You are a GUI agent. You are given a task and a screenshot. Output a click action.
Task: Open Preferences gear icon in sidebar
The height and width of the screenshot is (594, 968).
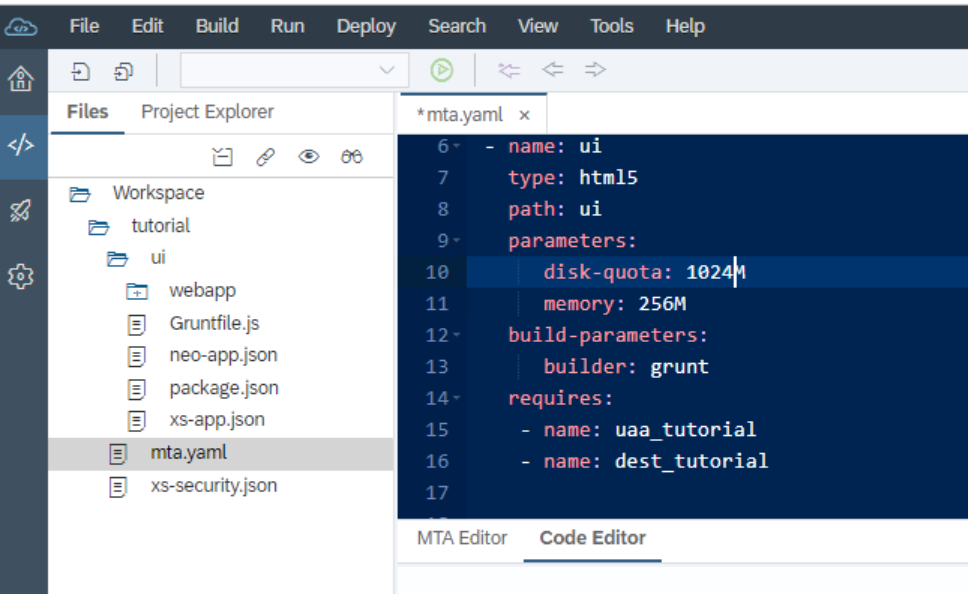coord(21,277)
